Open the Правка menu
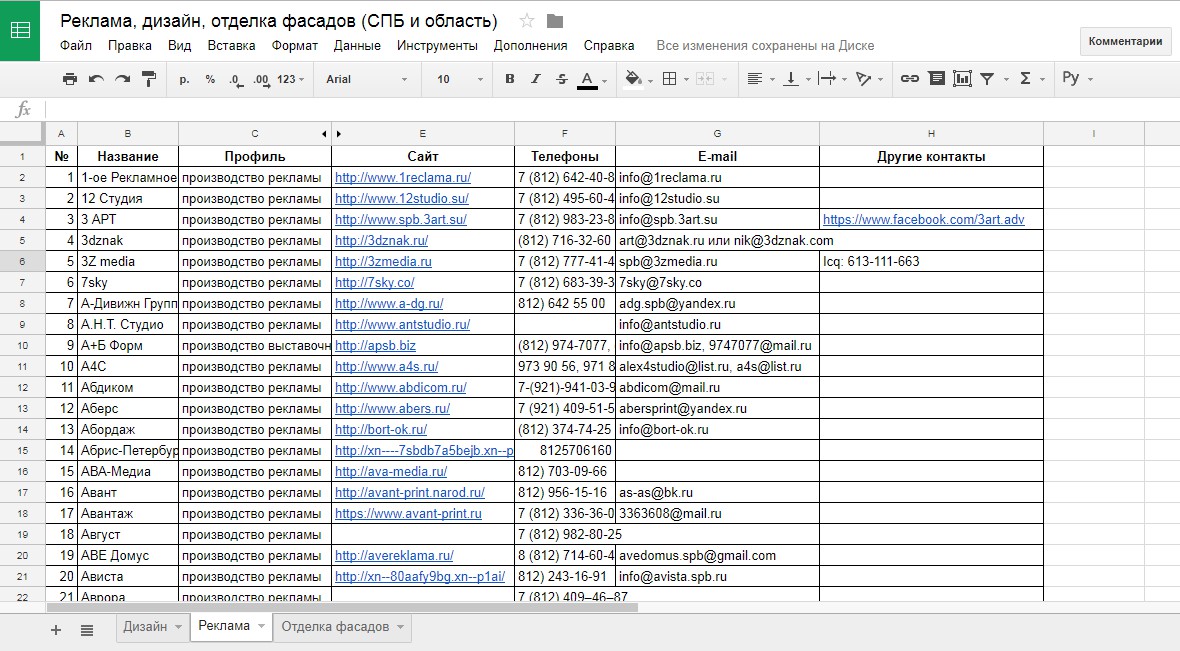Viewport: 1180px width, 651px height. [x=129, y=45]
